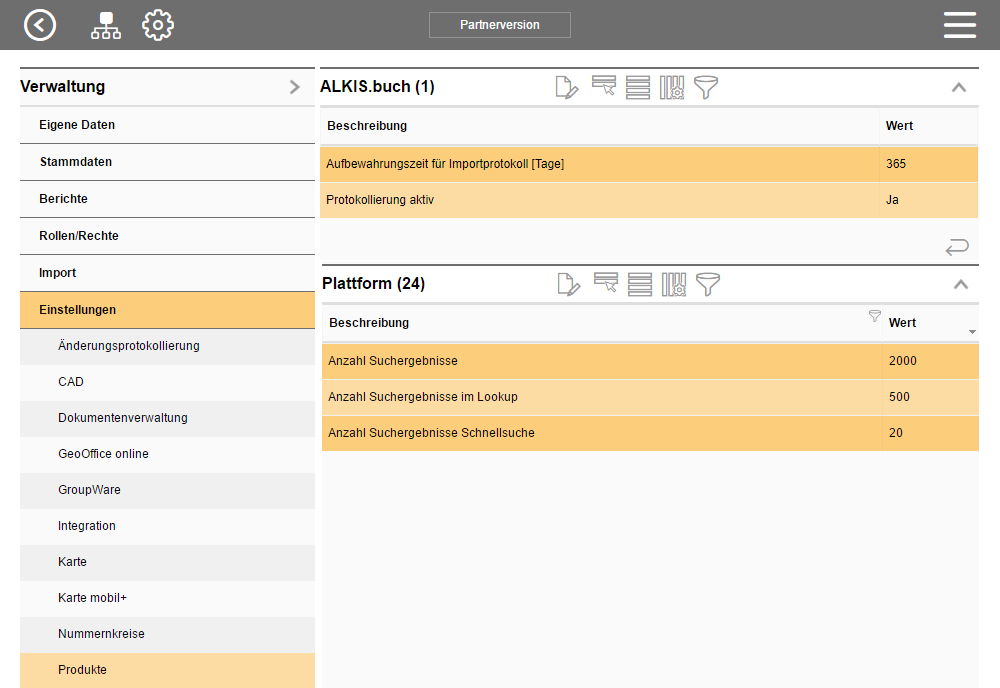Click the Partnerversion button

(500, 25)
